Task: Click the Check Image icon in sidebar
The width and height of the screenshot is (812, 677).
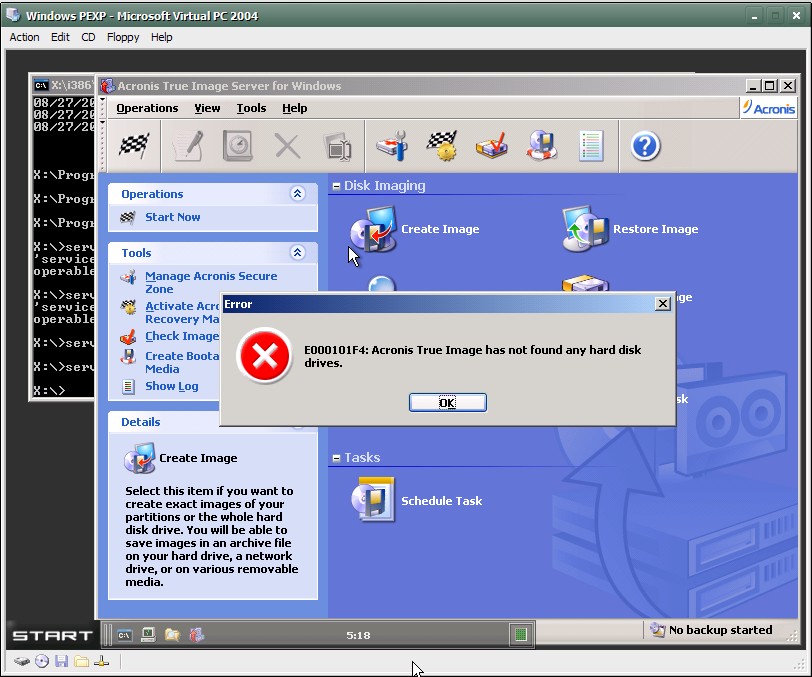Action: coord(128,337)
